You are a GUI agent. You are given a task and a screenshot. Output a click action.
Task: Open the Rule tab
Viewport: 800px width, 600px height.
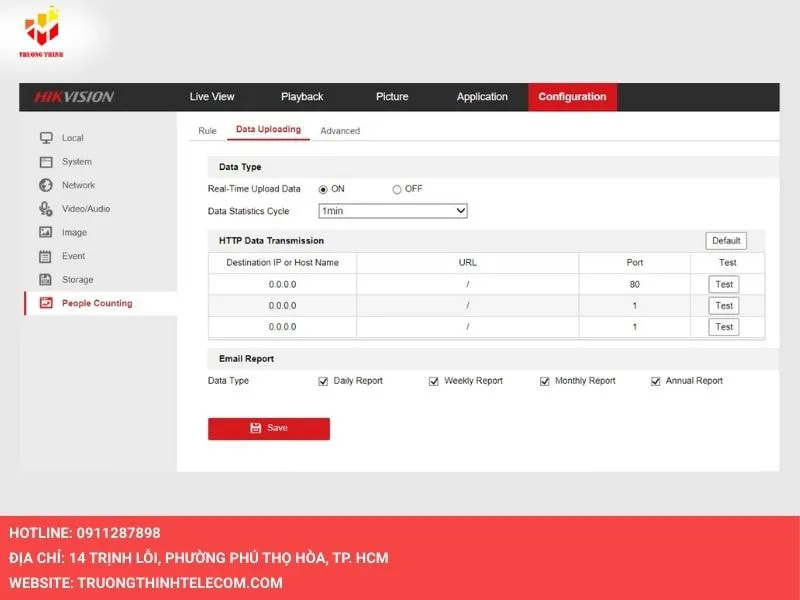pyautogui.click(x=206, y=131)
